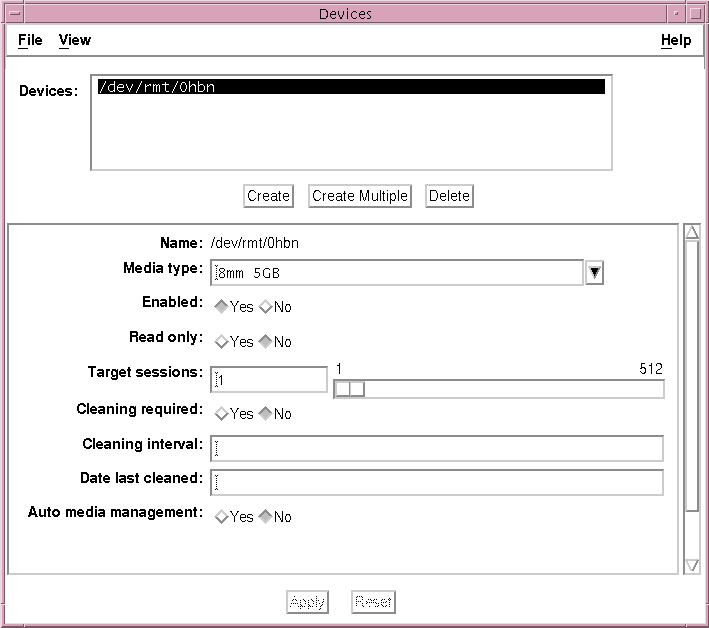Click the Create button

(268, 196)
